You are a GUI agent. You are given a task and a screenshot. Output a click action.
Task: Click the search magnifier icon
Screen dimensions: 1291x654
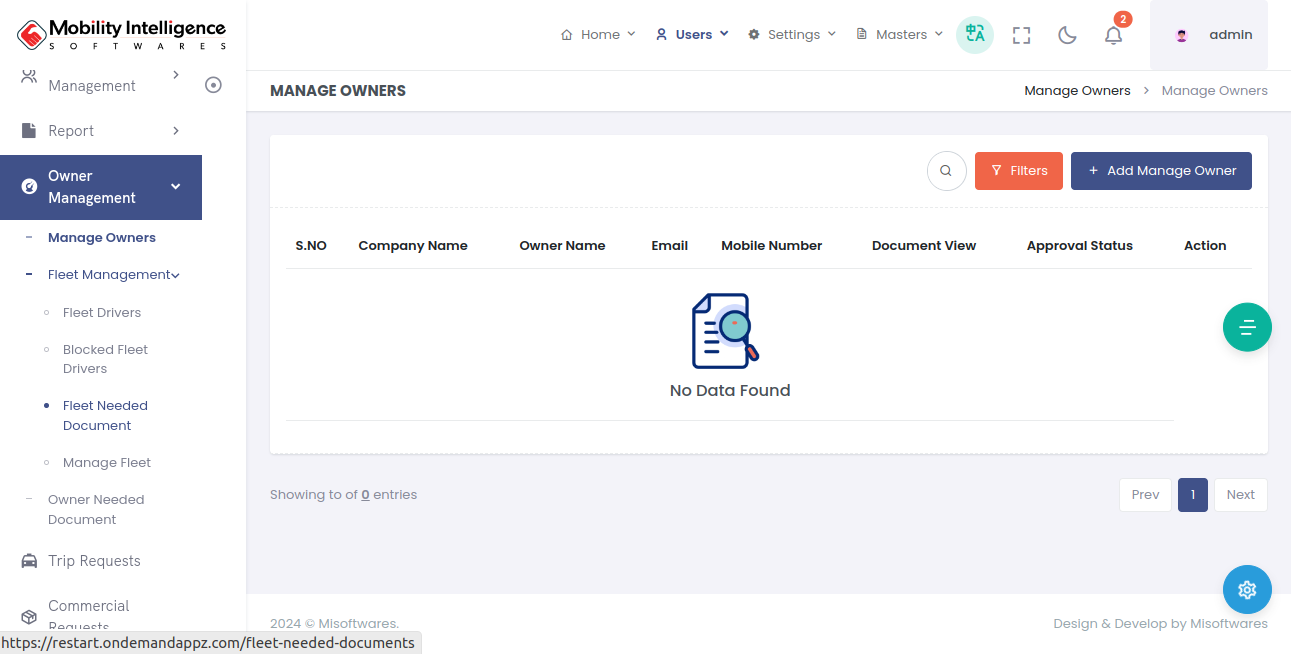coord(946,171)
